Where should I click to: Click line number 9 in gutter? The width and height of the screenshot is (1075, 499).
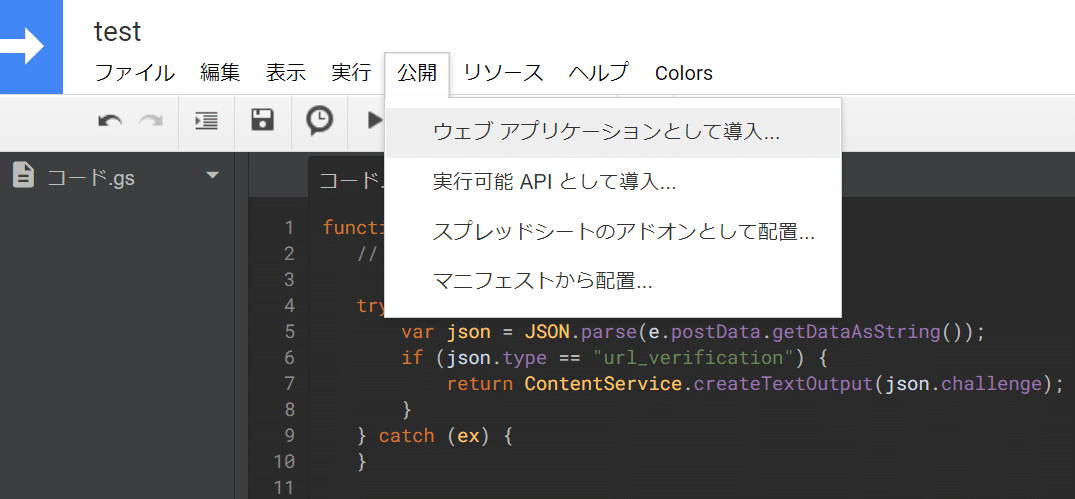[289, 436]
